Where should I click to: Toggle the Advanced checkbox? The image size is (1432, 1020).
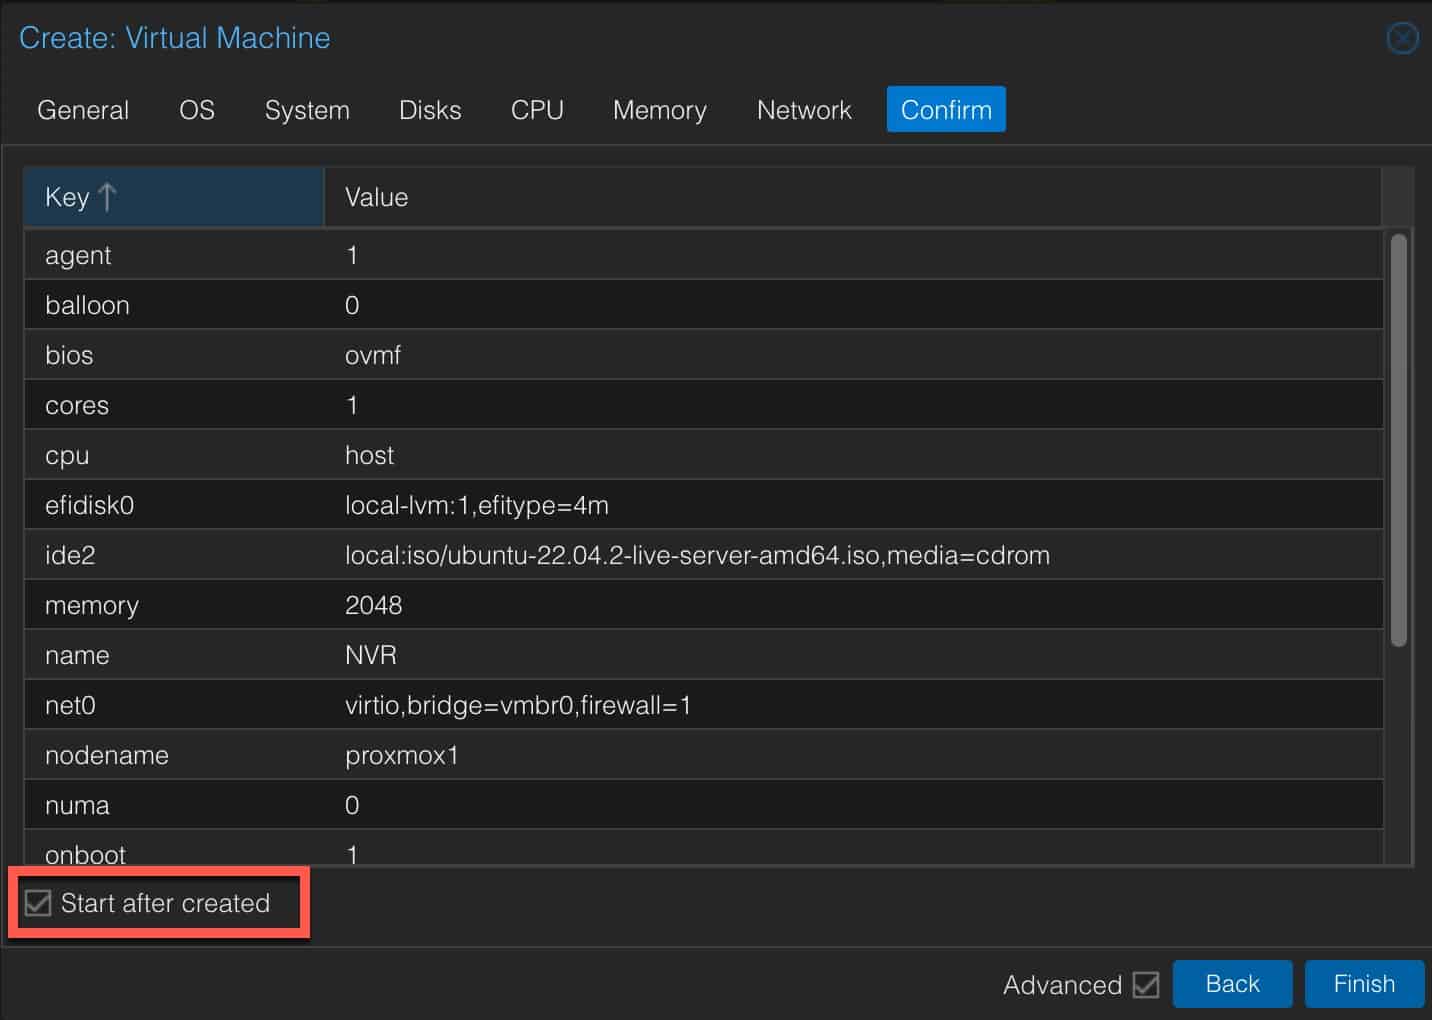pyautogui.click(x=1146, y=985)
